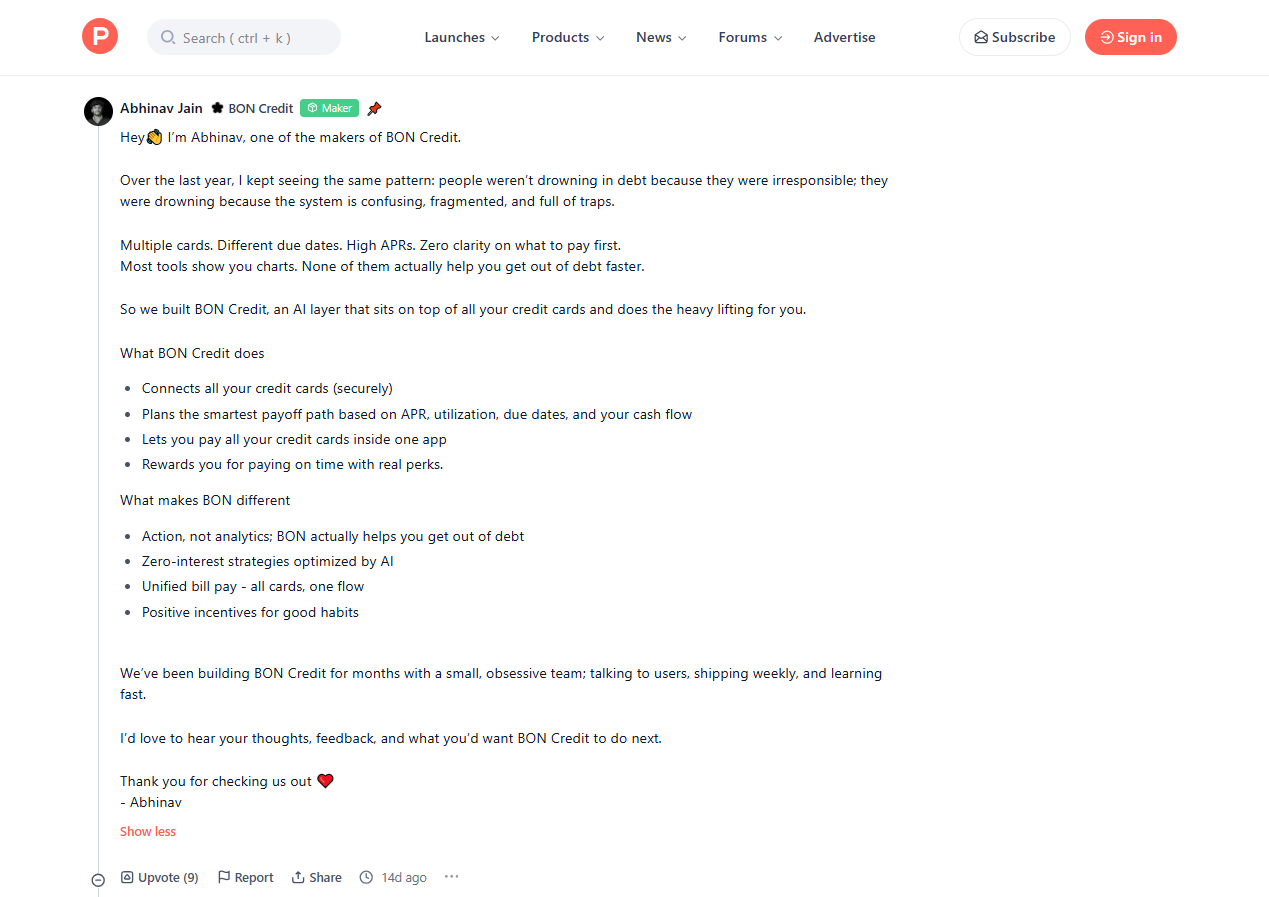Upvote Abhinav's comment

[159, 877]
